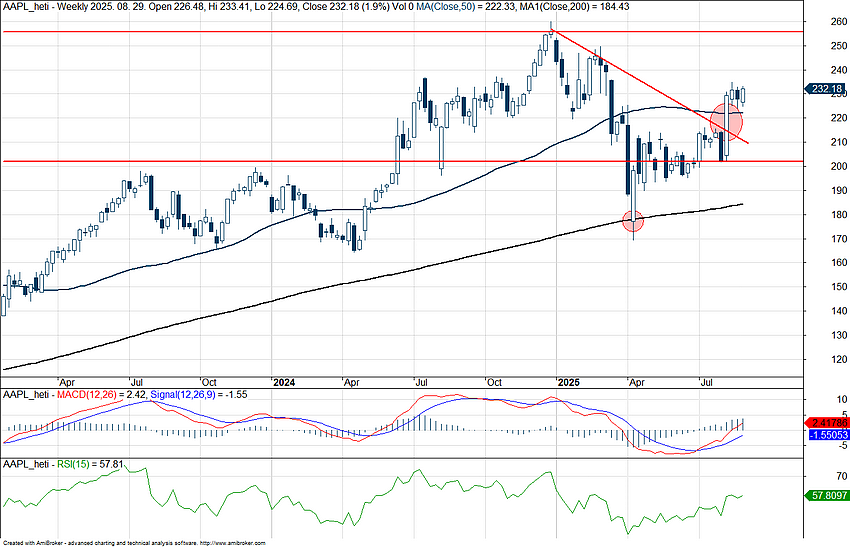Click the 160 price axis label
This screenshot has height=547, width=850.
coord(839,263)
